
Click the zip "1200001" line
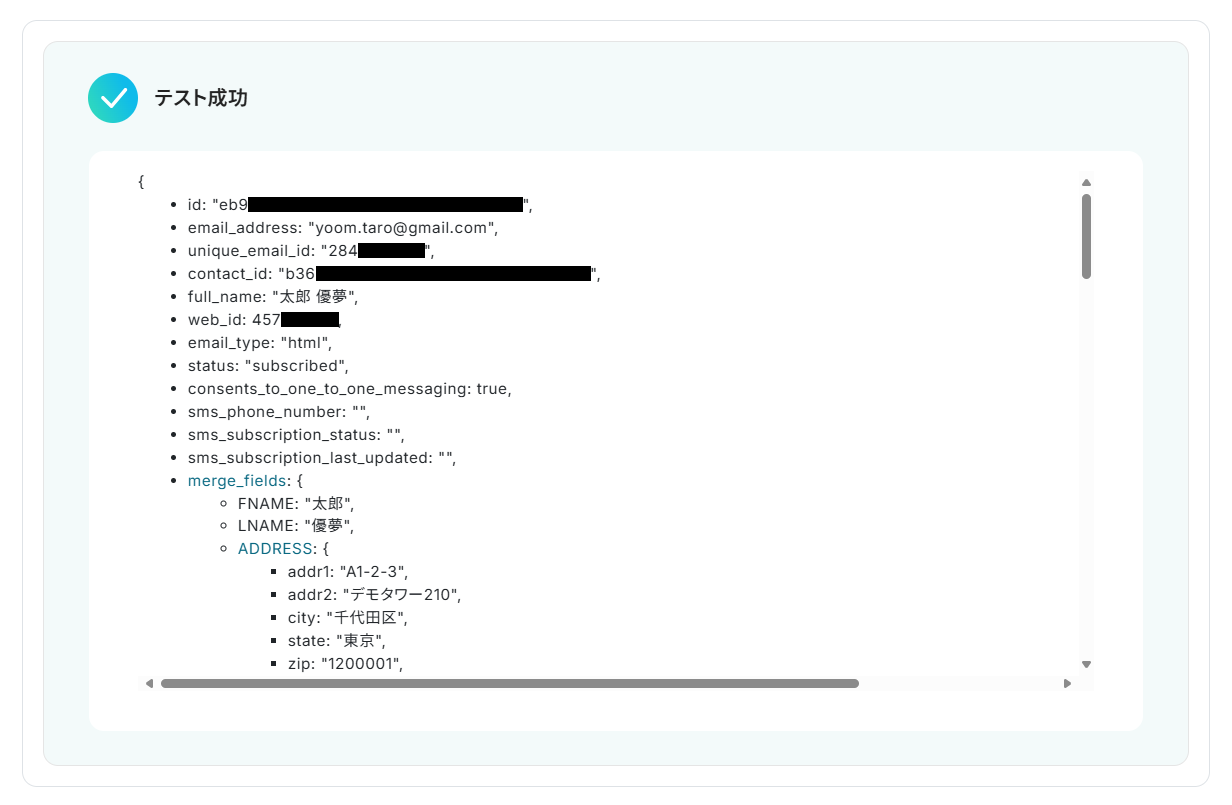click(x=345, y=664)
